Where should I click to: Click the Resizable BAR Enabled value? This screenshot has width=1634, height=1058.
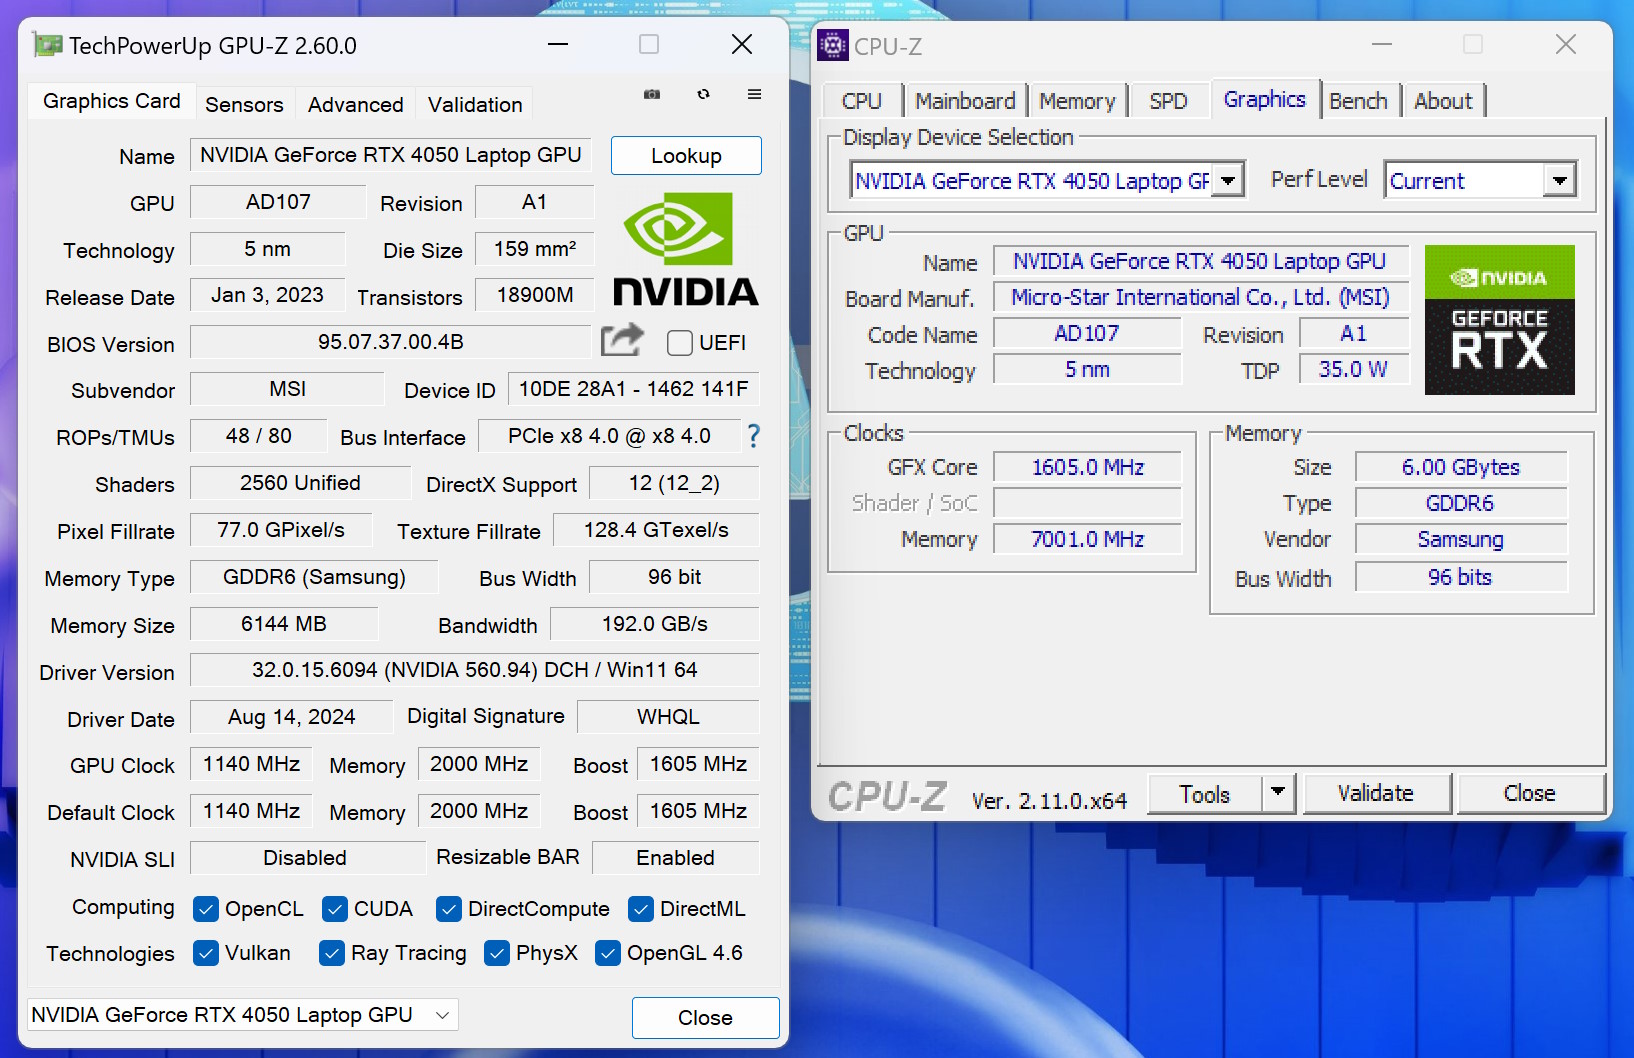pos(676,858)
